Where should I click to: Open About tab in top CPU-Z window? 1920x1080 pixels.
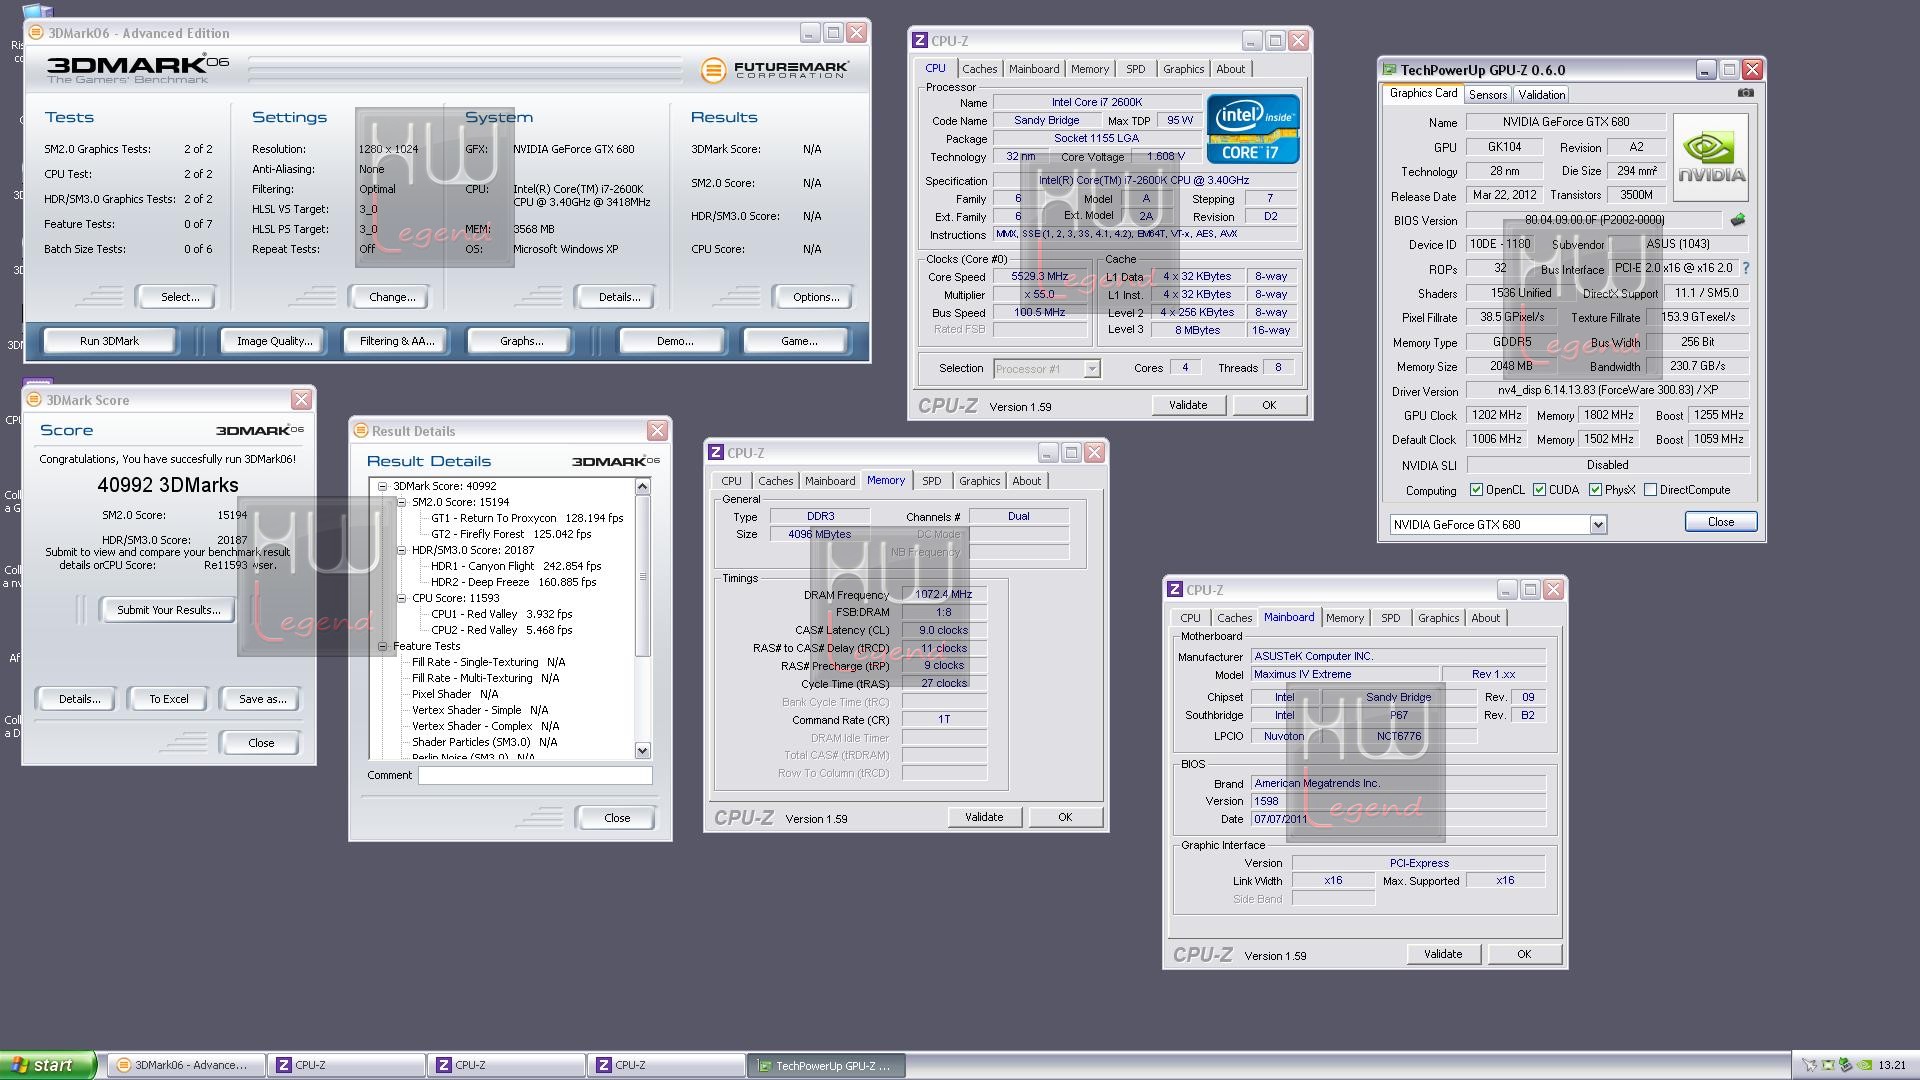click(1230, 69)
